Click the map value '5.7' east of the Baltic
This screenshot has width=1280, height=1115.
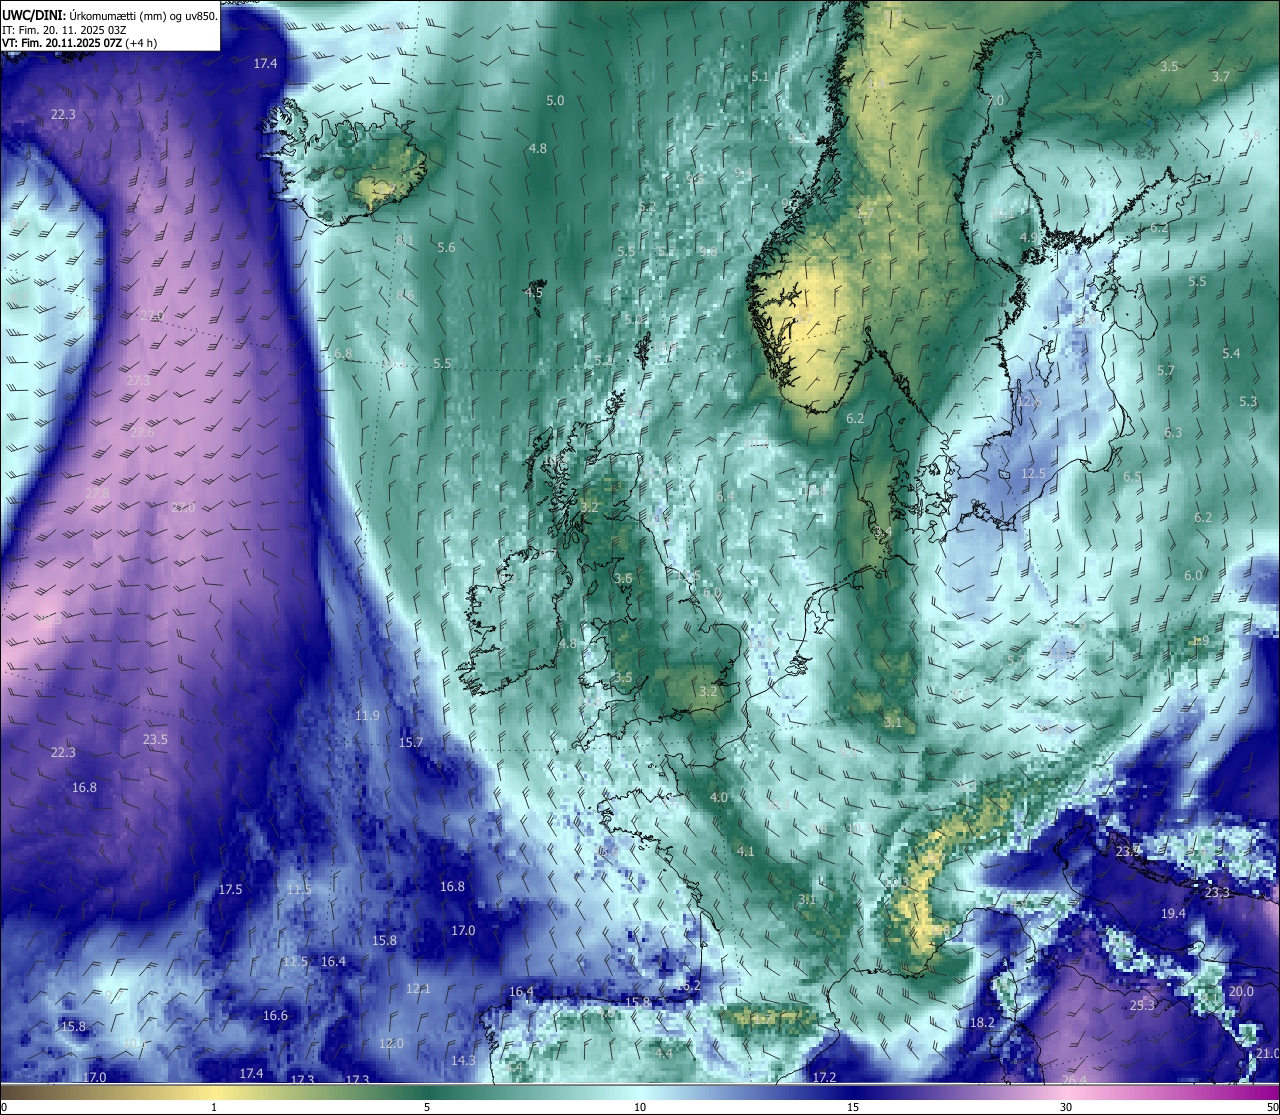(x=1166, y=371)
